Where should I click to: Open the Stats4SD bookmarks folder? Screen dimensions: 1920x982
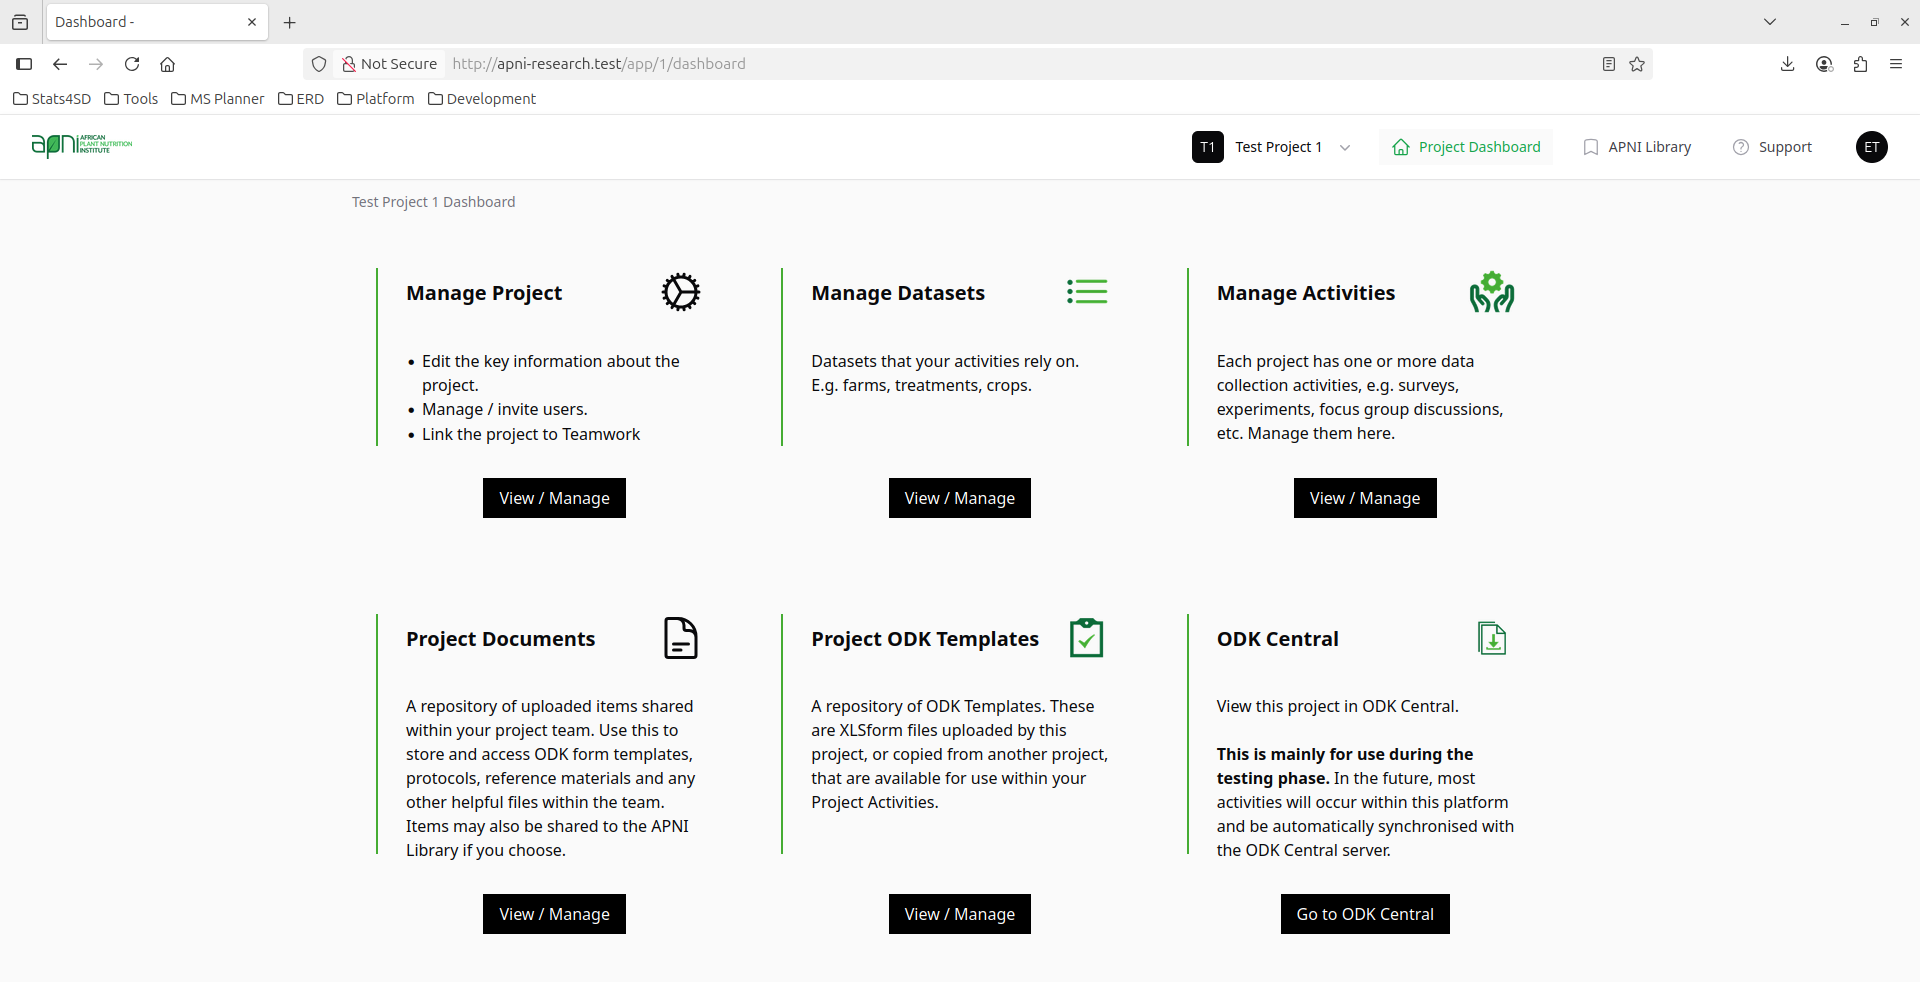click(x=52, y=99)
